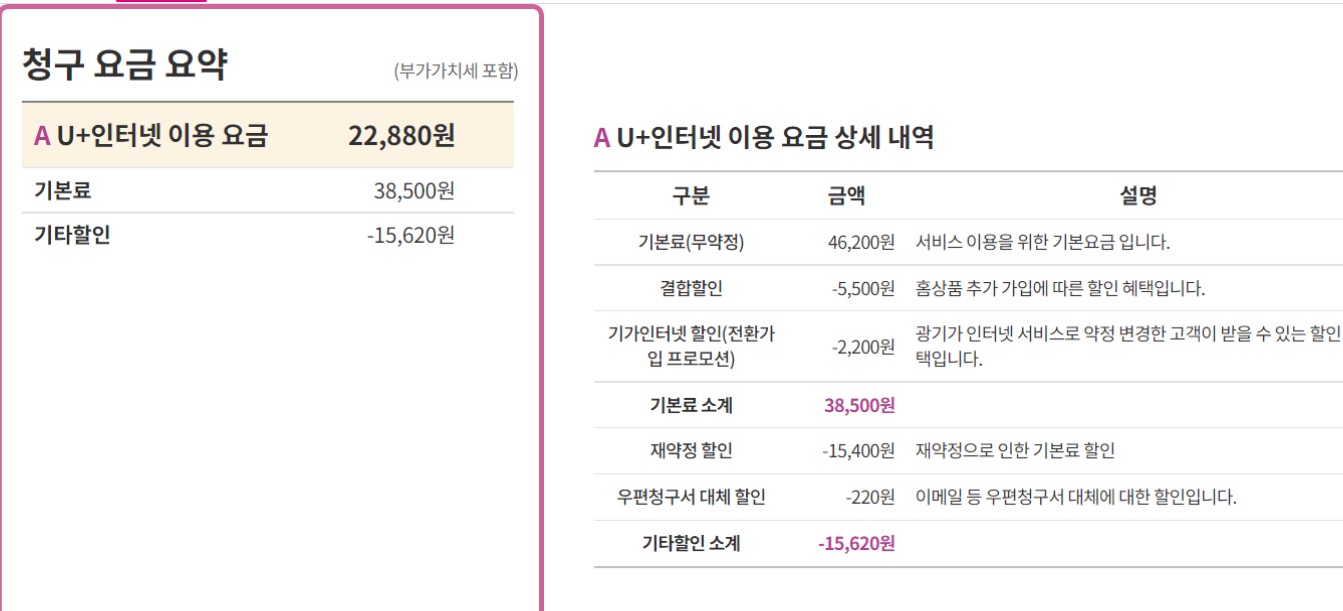Click the 설명 column header
The height and width of the screenshot is (611, 1343).
(1138, 196)
